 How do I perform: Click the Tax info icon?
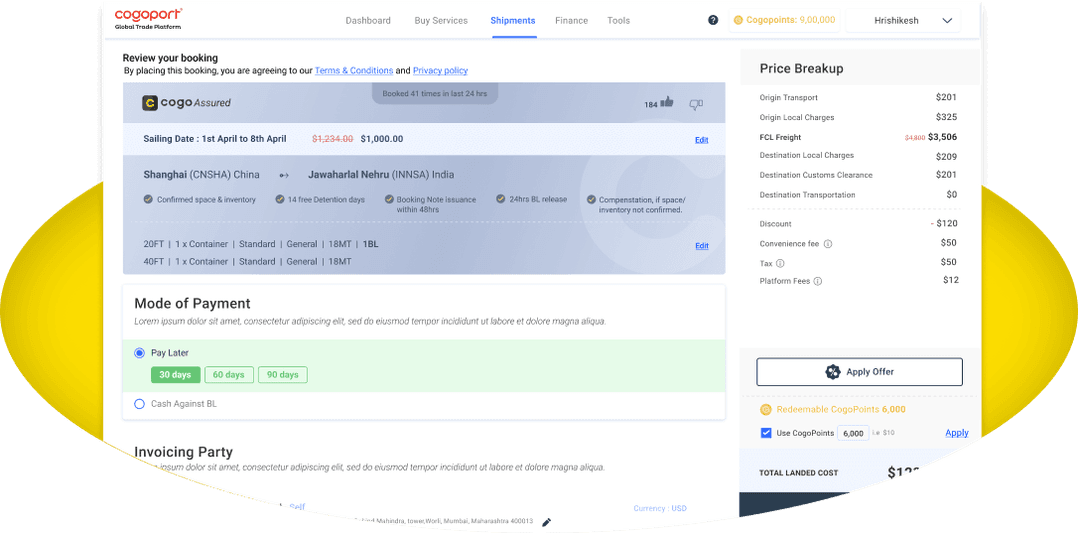[780, 263]
